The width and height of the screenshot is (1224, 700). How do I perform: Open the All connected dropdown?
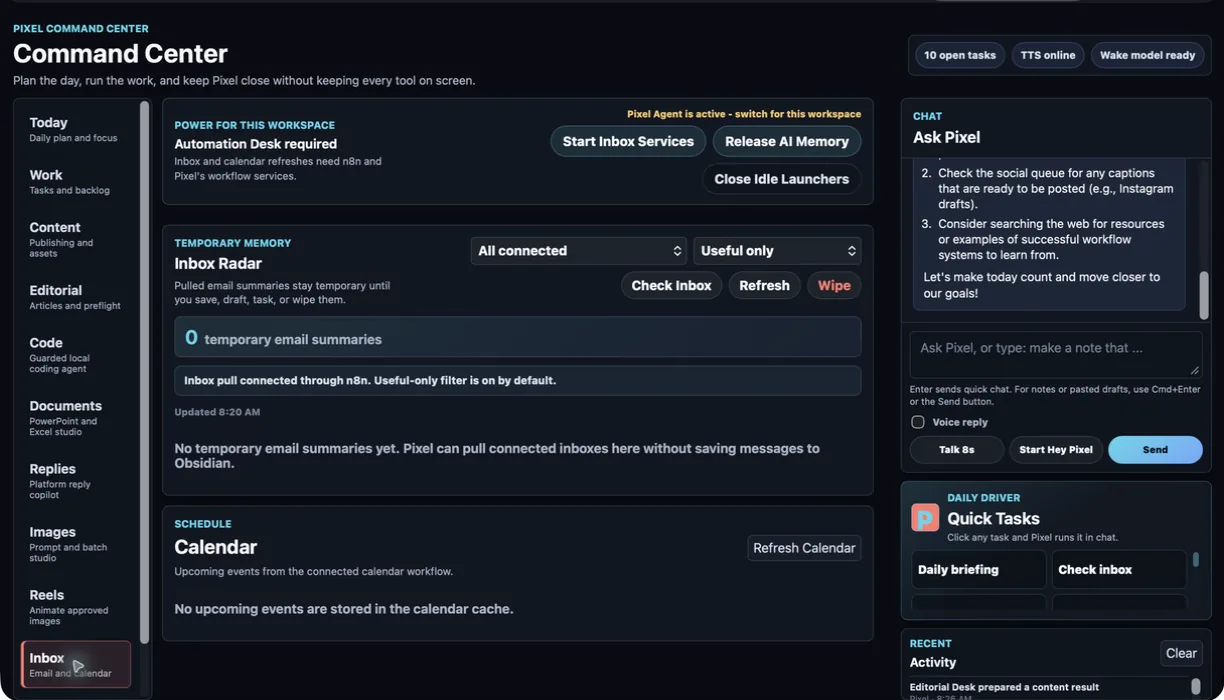pyautogui.click(x=579, y=251)
